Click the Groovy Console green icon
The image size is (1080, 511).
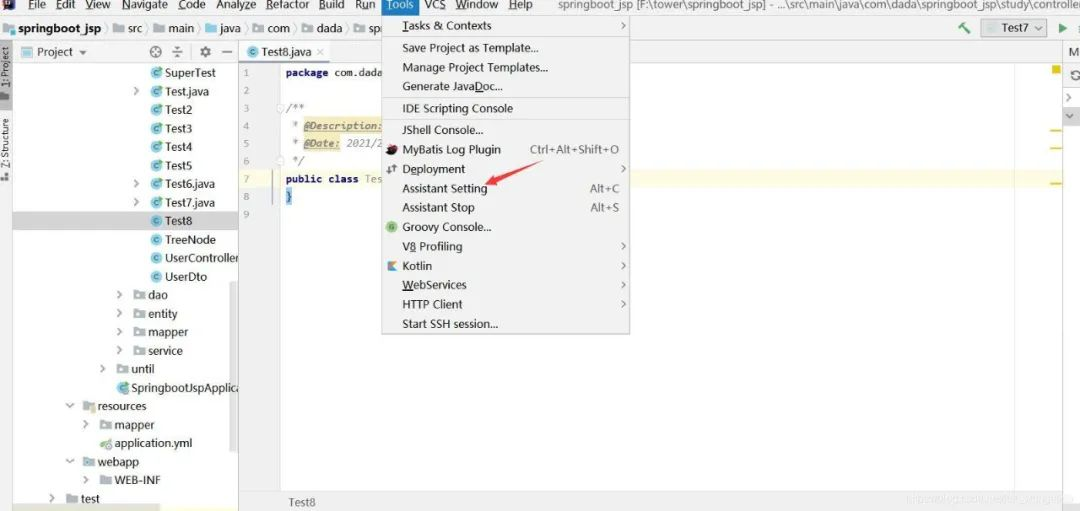coord(391,227)
